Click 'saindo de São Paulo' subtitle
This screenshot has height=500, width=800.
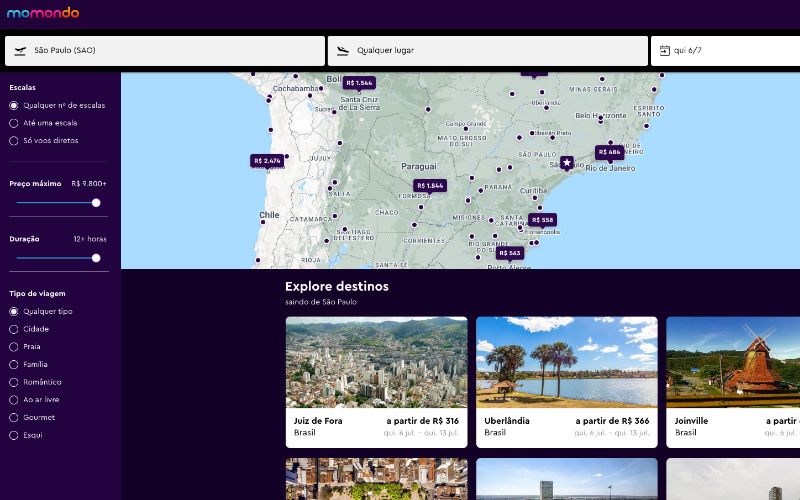tap(321, 302)
